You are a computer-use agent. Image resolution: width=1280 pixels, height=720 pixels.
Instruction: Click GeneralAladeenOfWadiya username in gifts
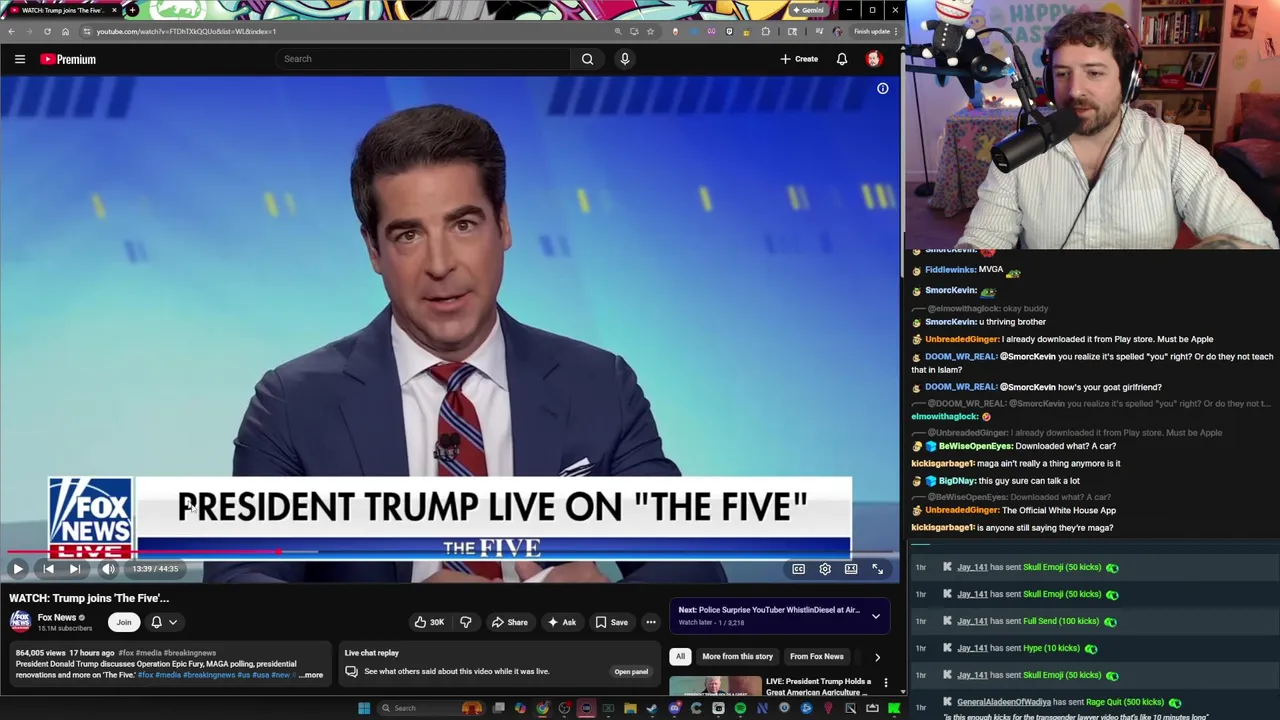[1004, 702]
